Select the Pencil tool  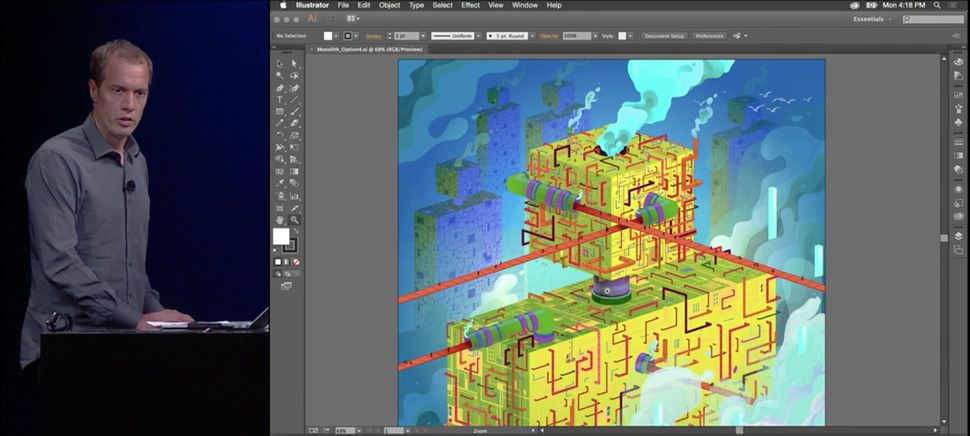[x=280, y=123]
